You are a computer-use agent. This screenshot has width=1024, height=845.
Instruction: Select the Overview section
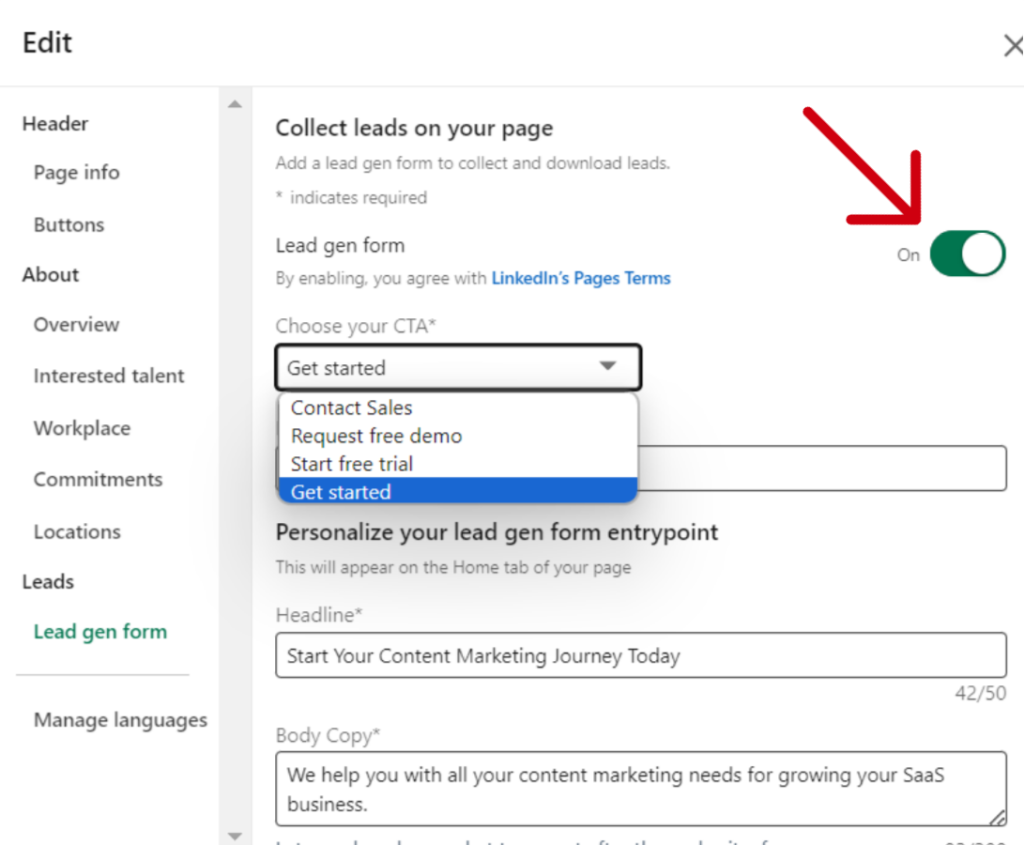pos(76,324)
